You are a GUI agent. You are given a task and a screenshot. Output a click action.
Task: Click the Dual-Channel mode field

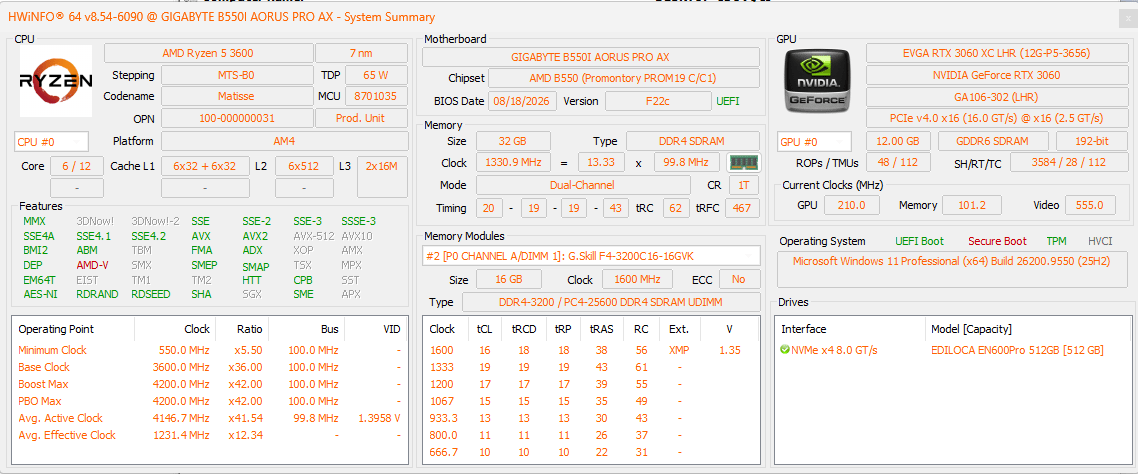[x=586, y=185]
